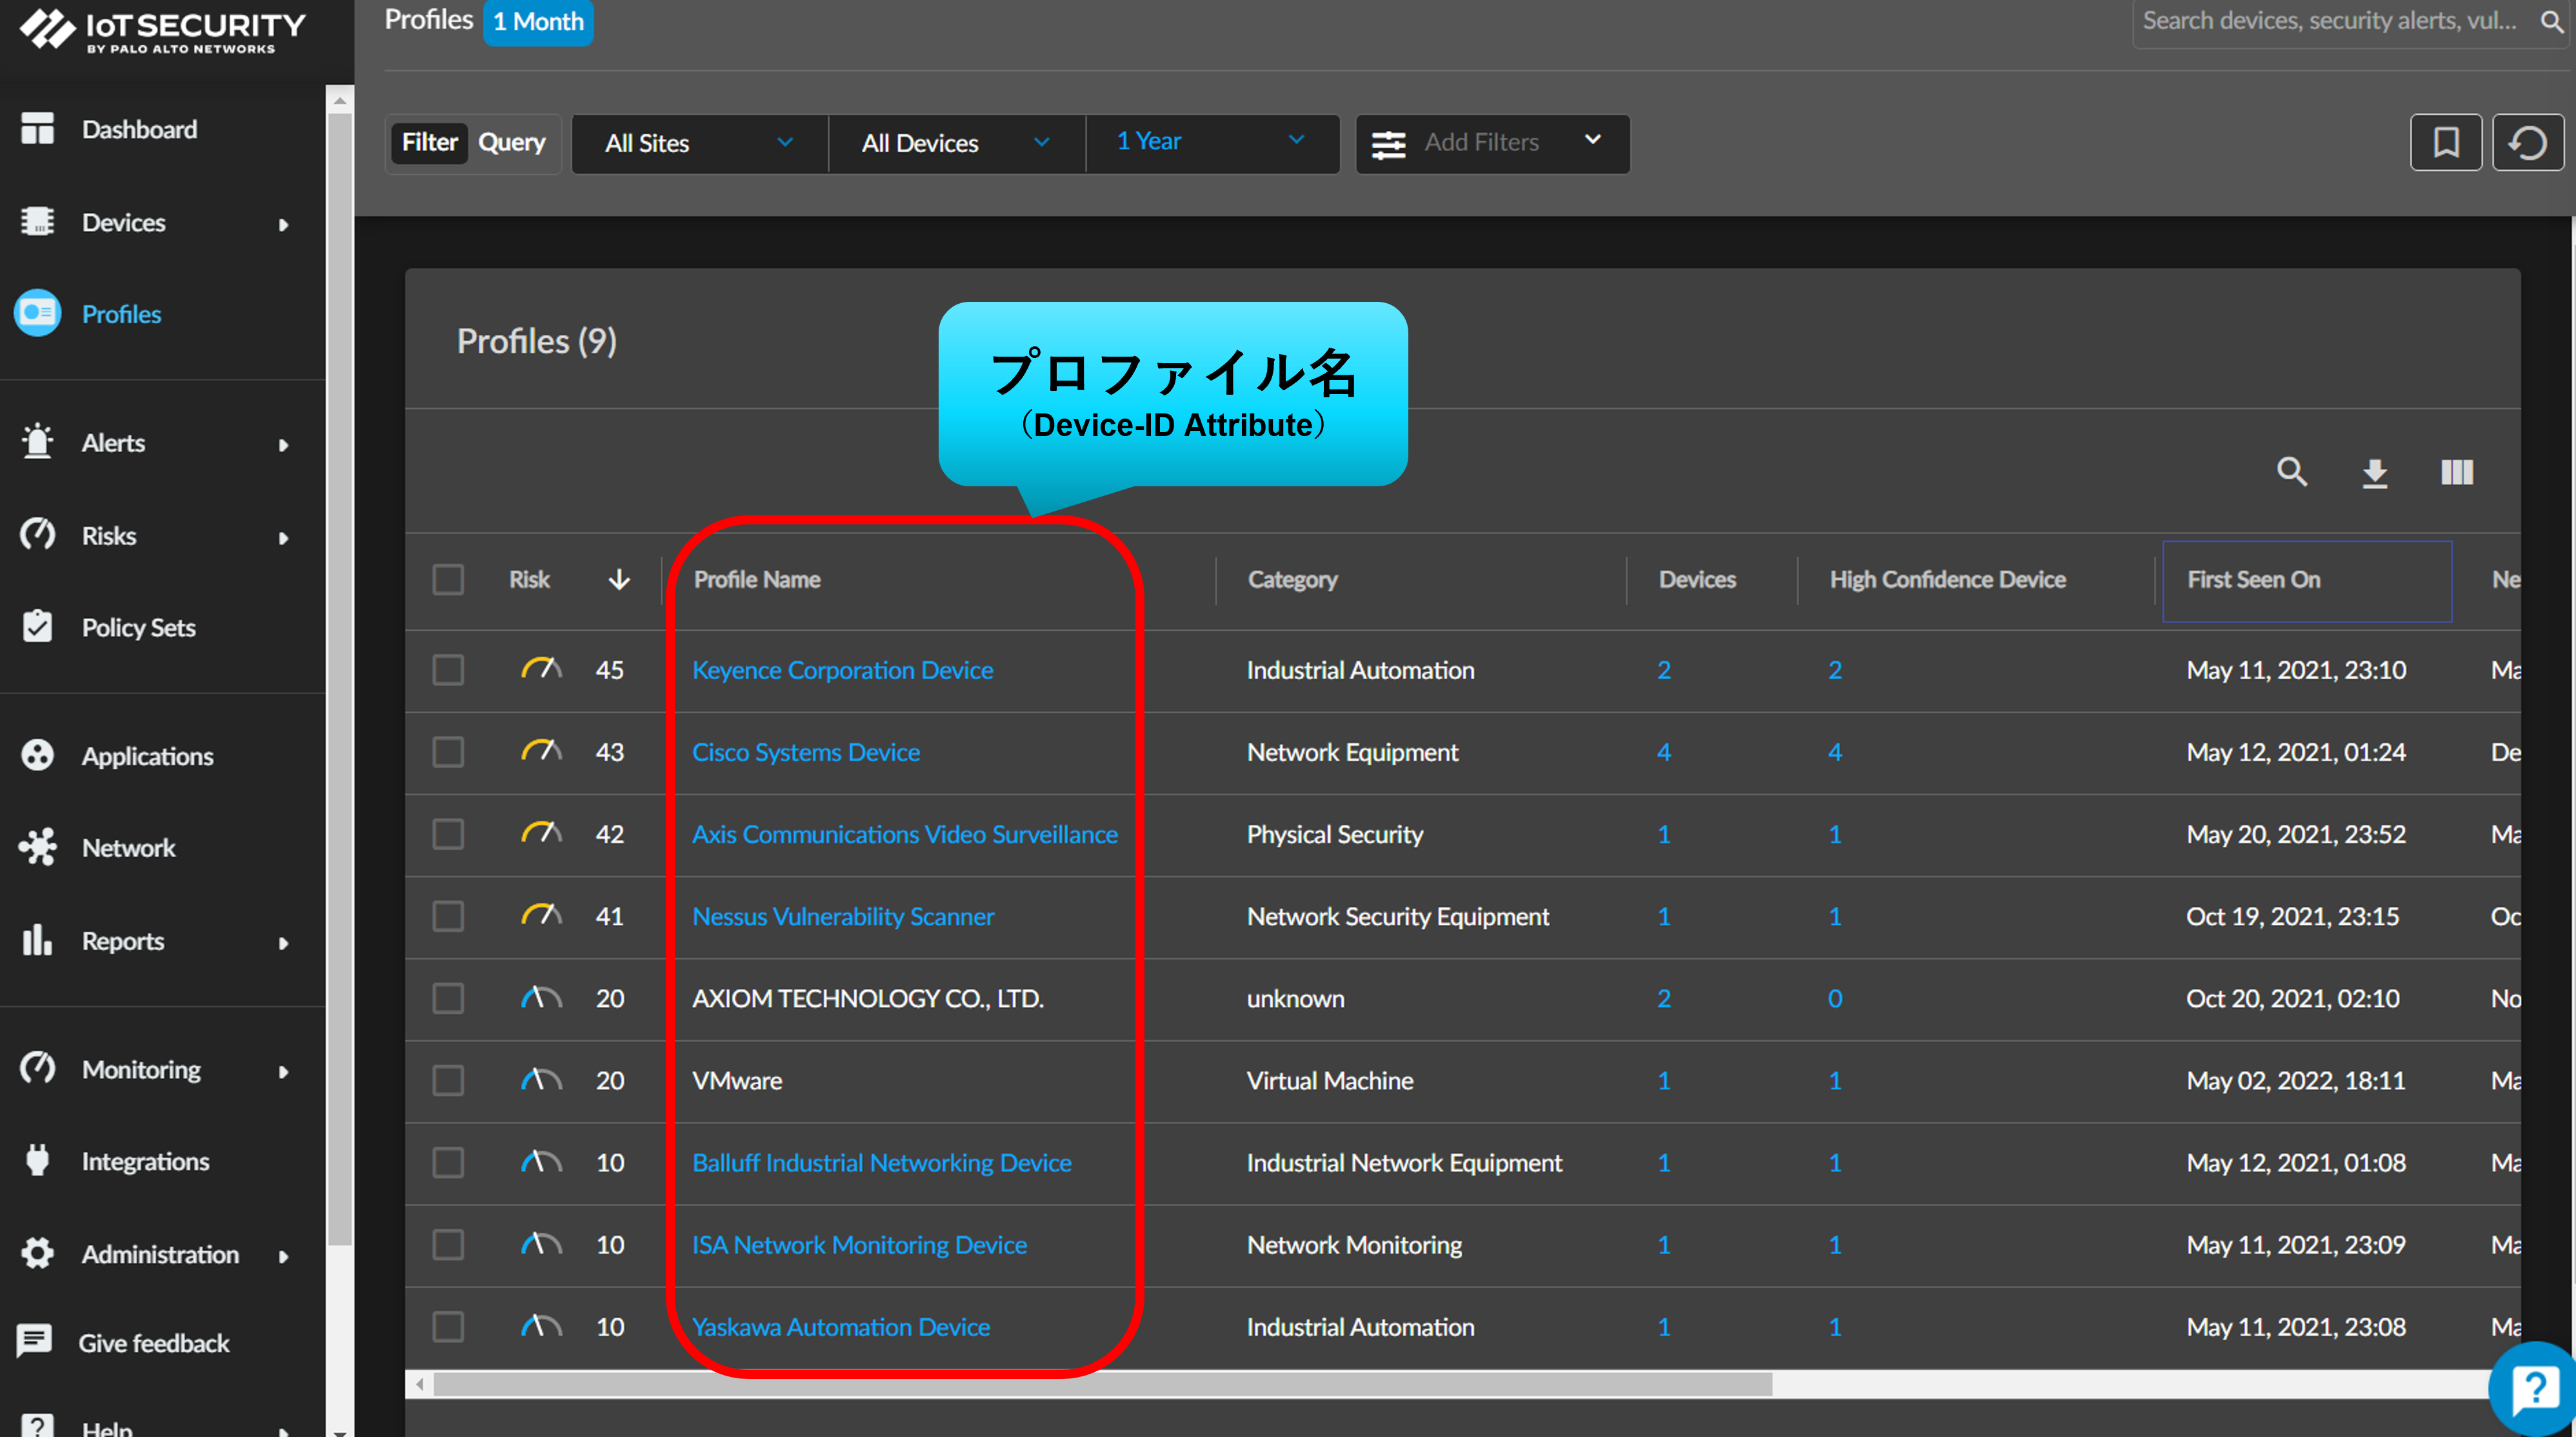
Task: Switch to the Filter mode tab
Action: (430, 142)
